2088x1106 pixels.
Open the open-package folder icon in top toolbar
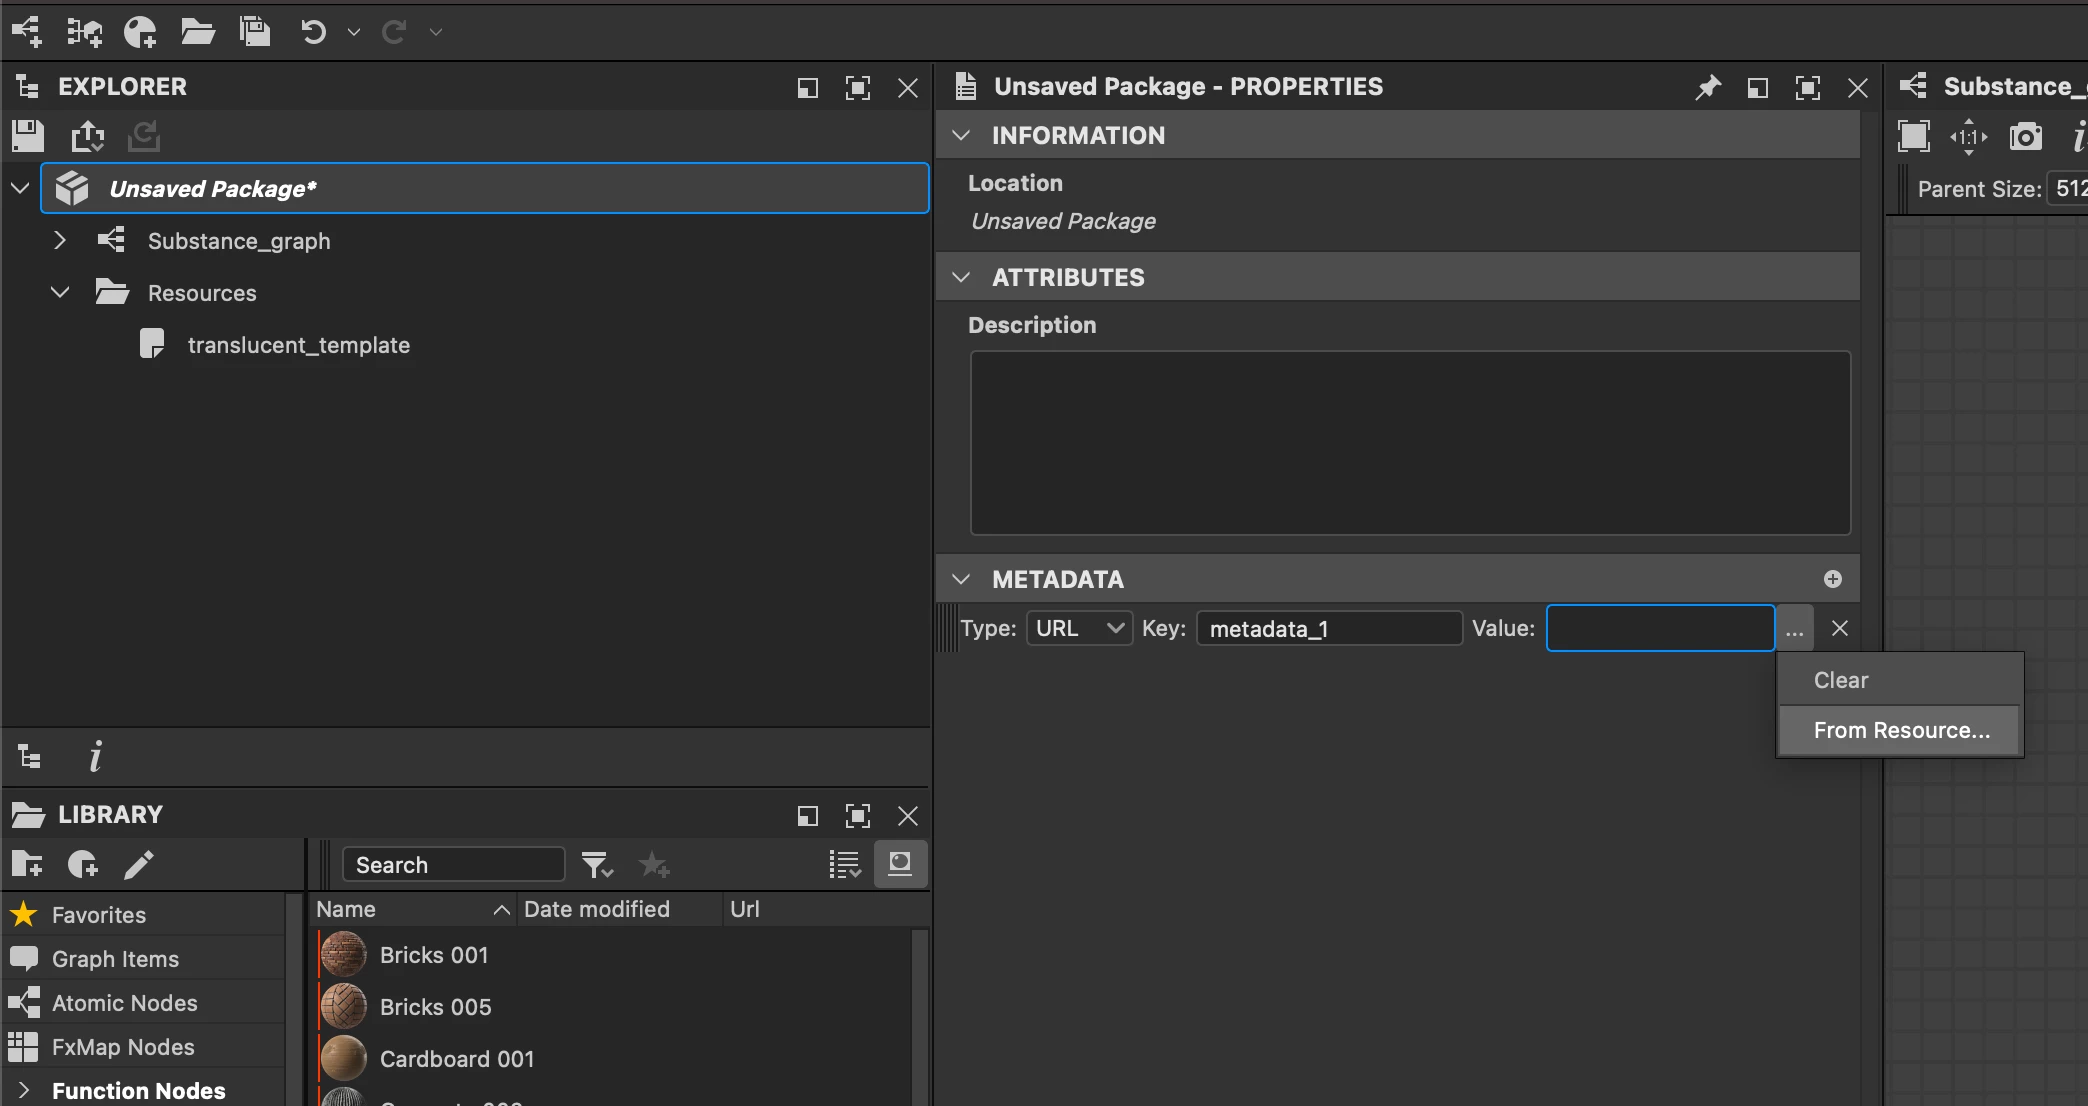pos(197,32)
